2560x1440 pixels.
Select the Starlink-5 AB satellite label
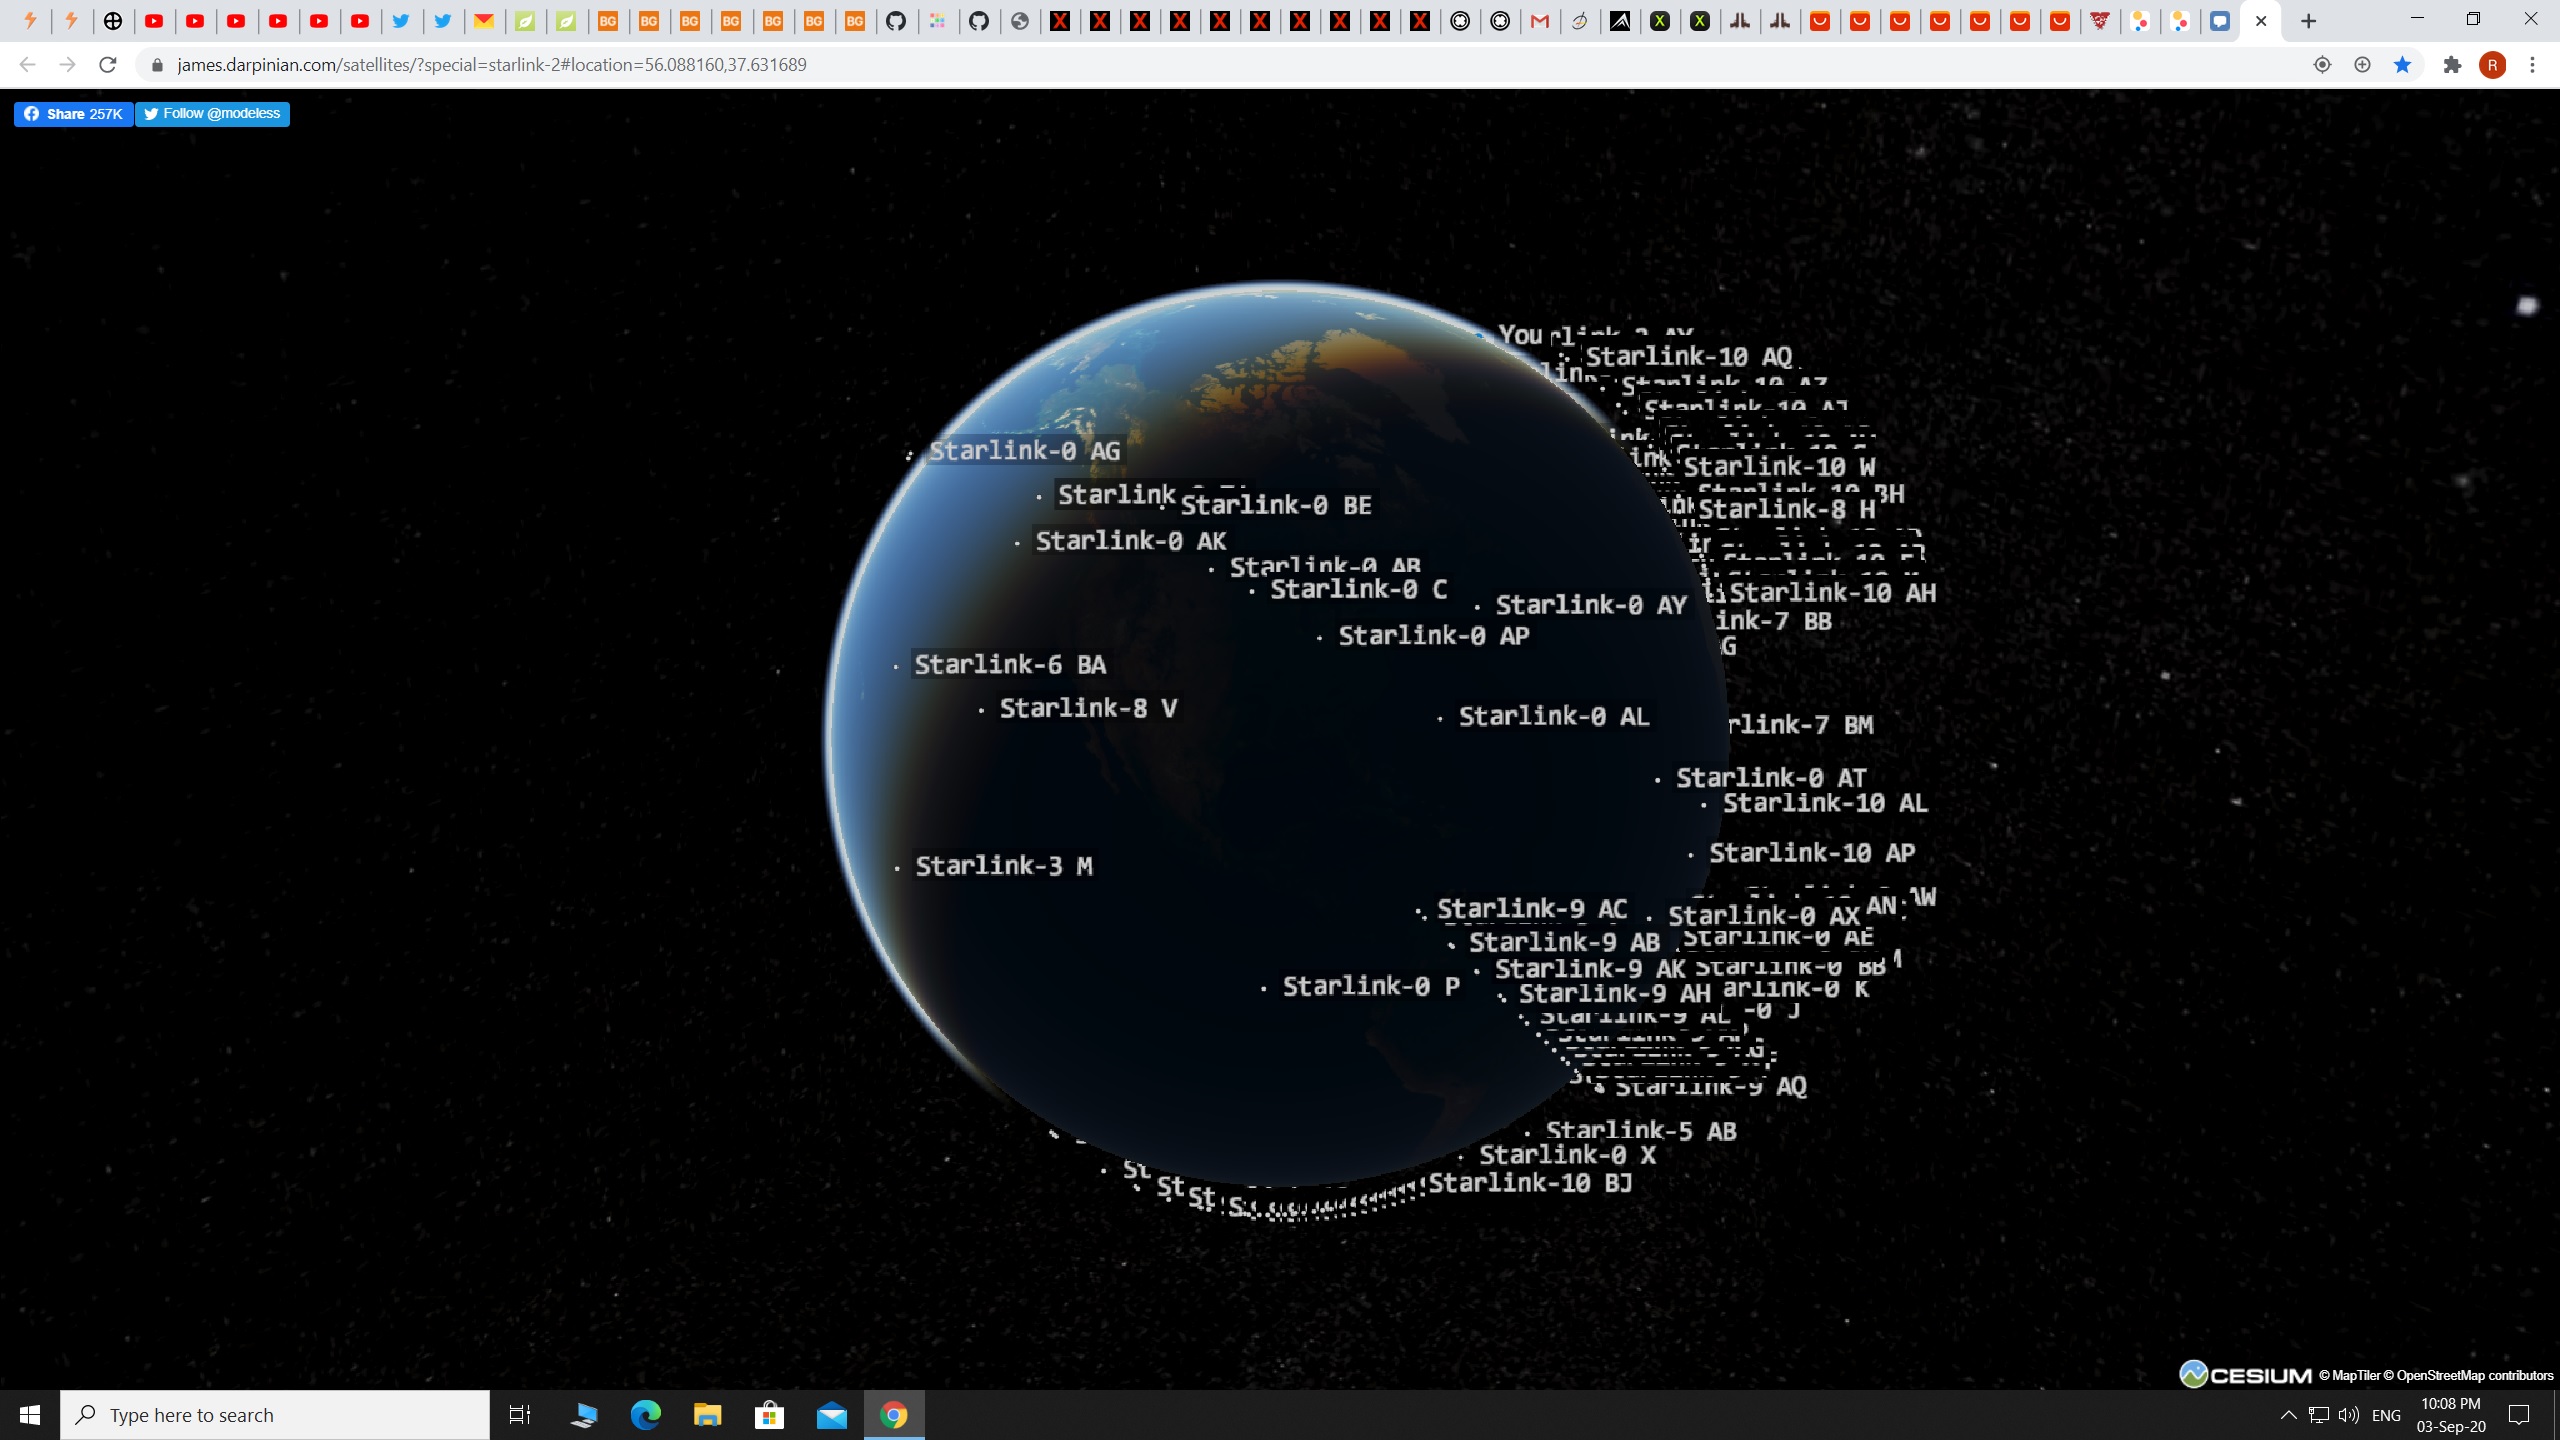pos(1641,1131)
